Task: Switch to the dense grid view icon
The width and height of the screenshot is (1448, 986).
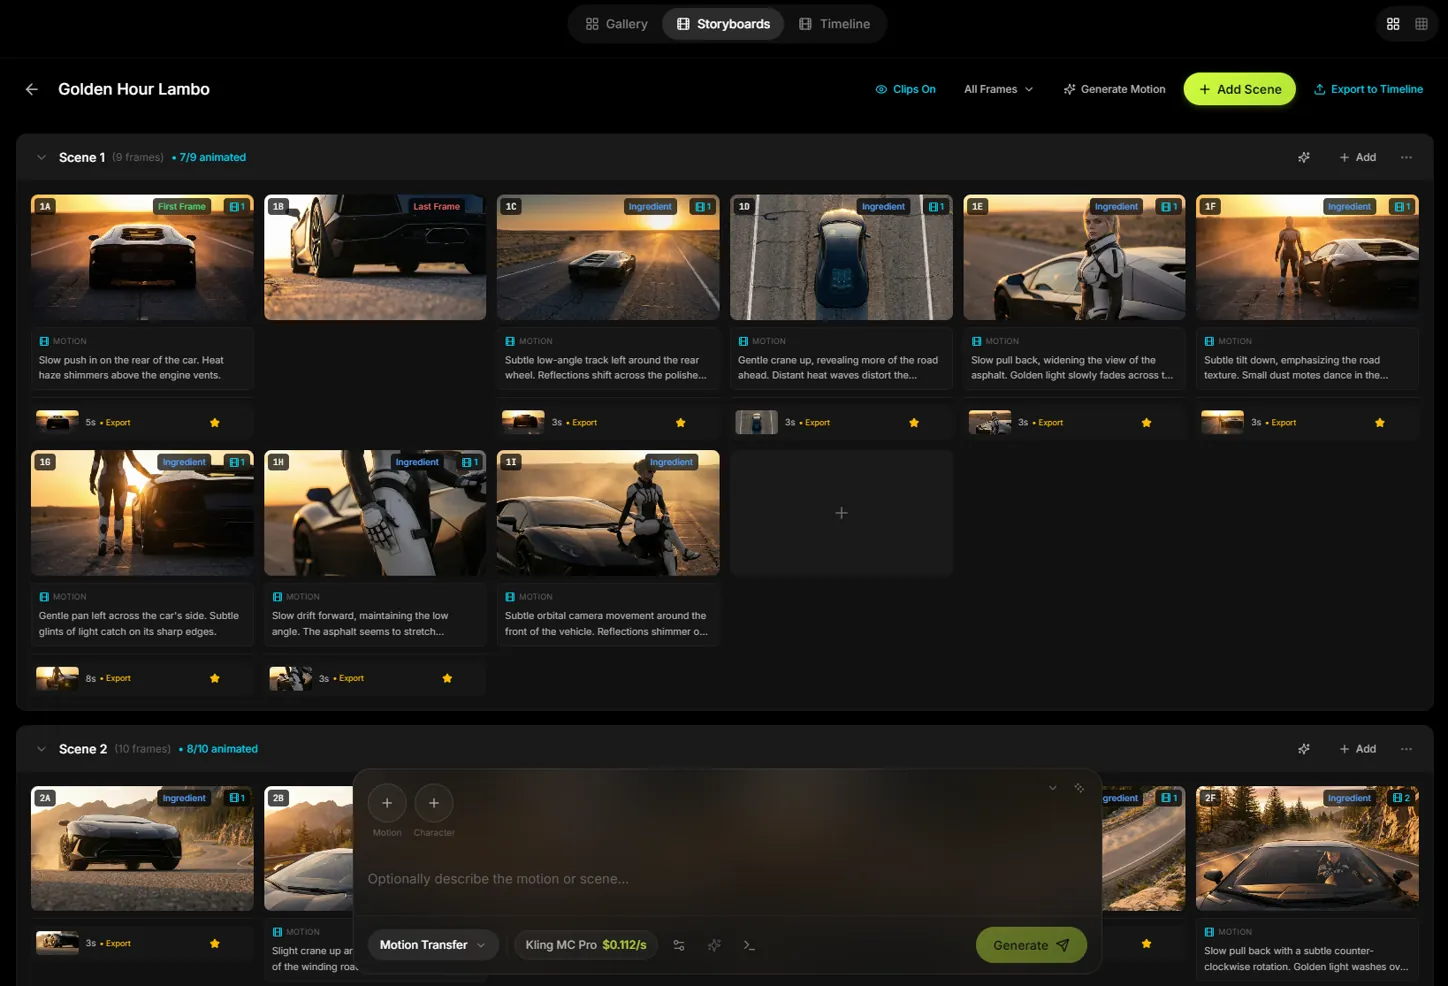Action: 1421,23
